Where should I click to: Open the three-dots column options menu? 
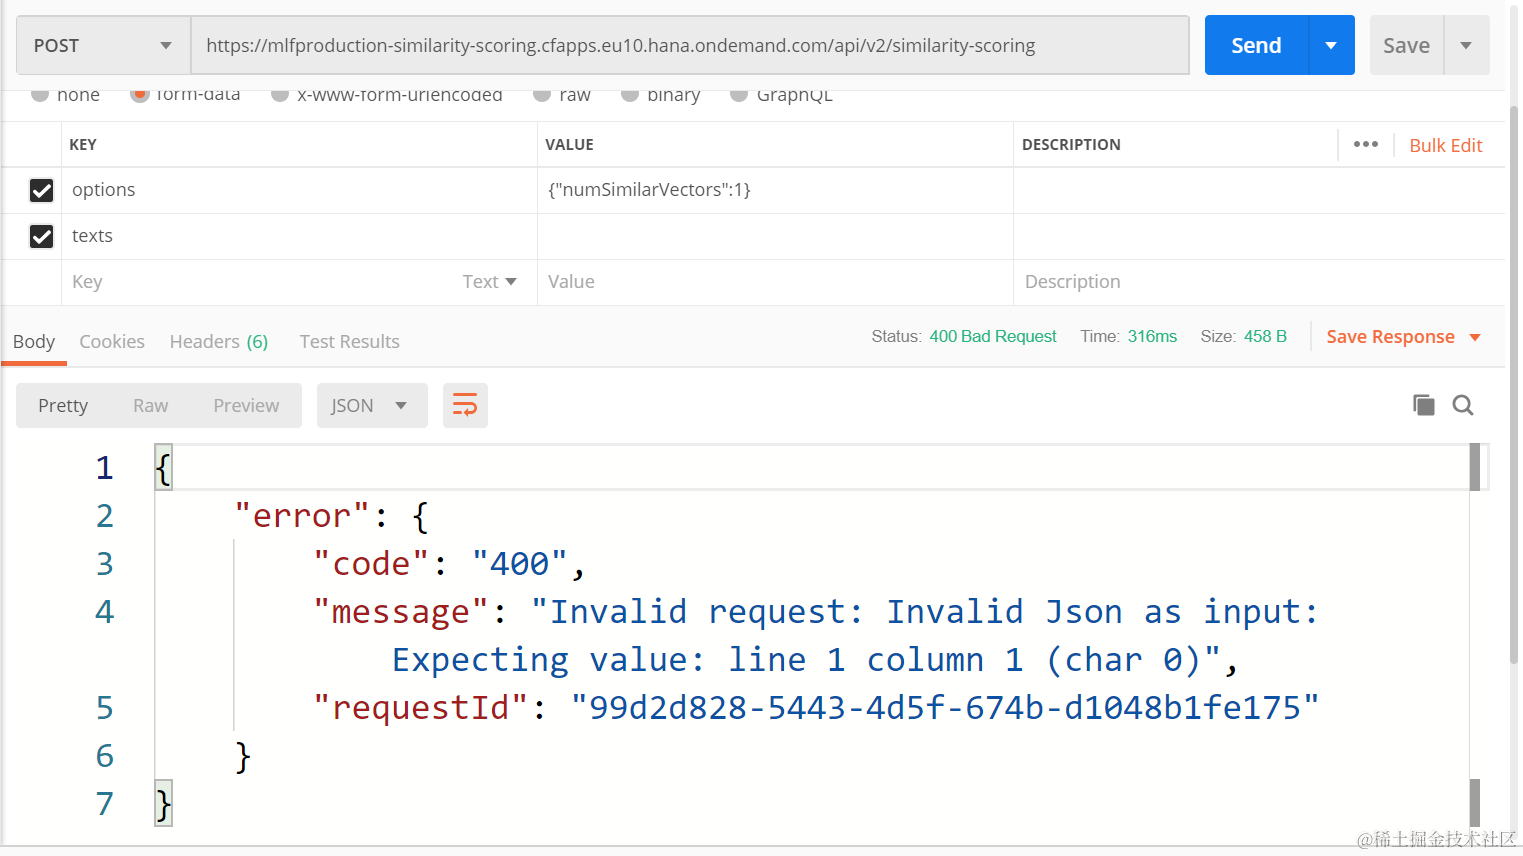tap(1366, 144)
